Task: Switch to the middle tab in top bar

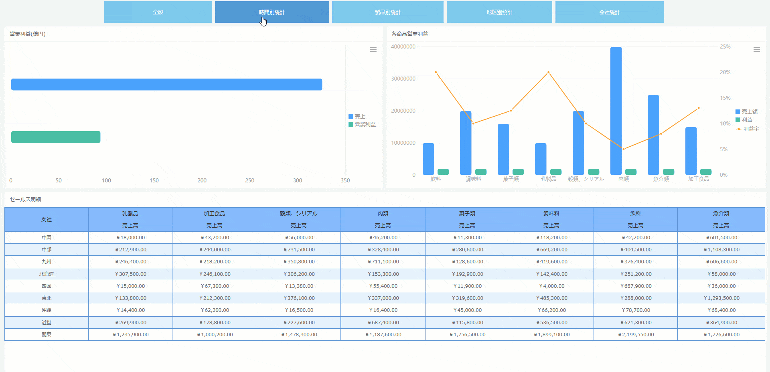Action: 387,12
